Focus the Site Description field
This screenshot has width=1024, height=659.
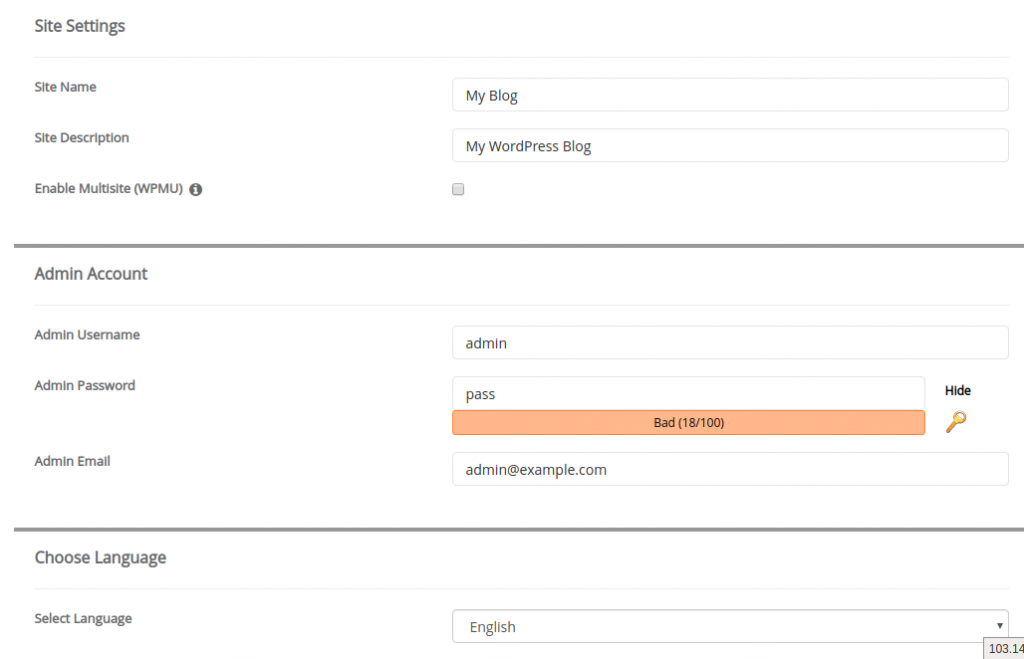click(x=730, y=145)
